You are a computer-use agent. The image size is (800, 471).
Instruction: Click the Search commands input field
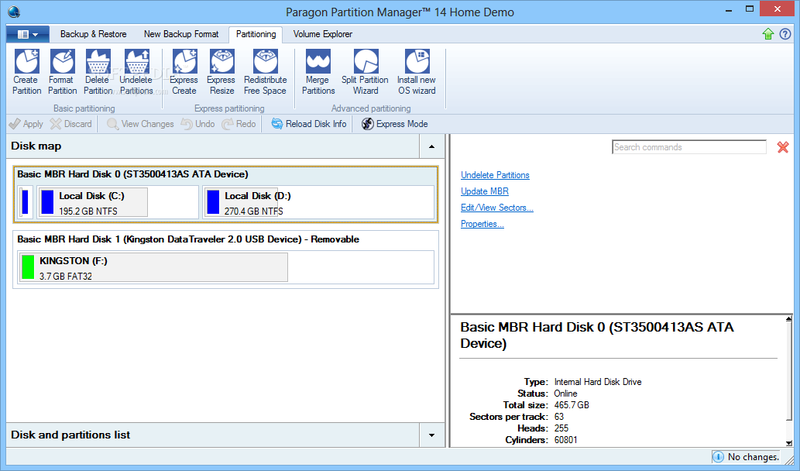(689, 147)
